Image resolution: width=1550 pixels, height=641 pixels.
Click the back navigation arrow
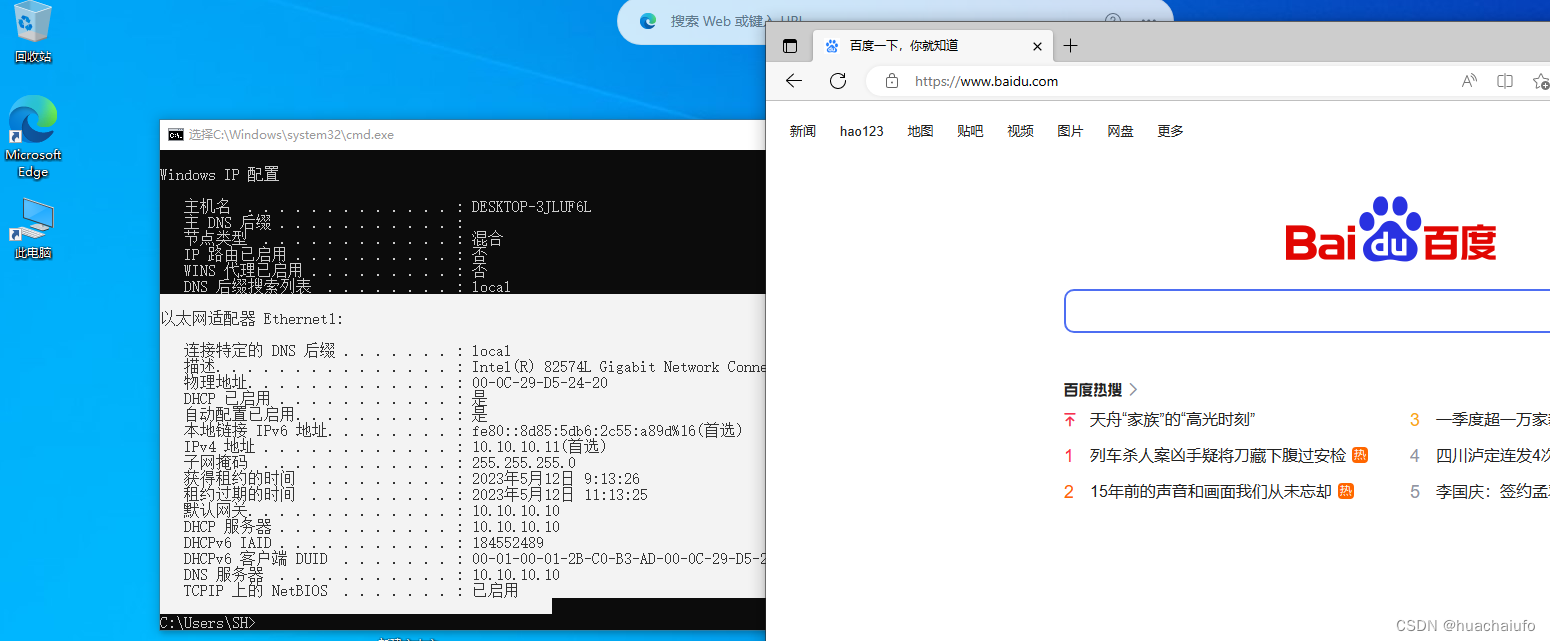coord(793,81)
